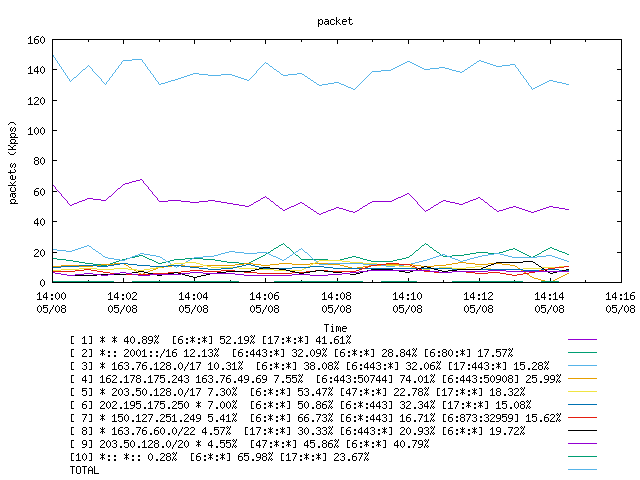The width and height of the screenshot is (640, 480).
Task: Click the y-axis tick label 100
Action: click(x=36, y=131)
